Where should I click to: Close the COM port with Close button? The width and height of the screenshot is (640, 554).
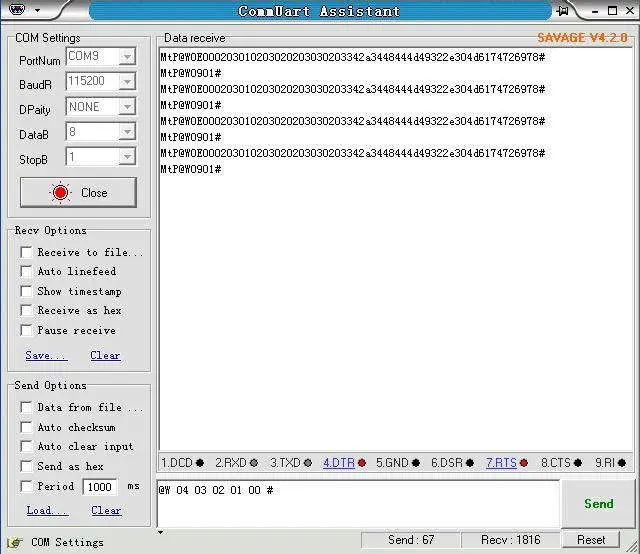click(x=78, y=192)
